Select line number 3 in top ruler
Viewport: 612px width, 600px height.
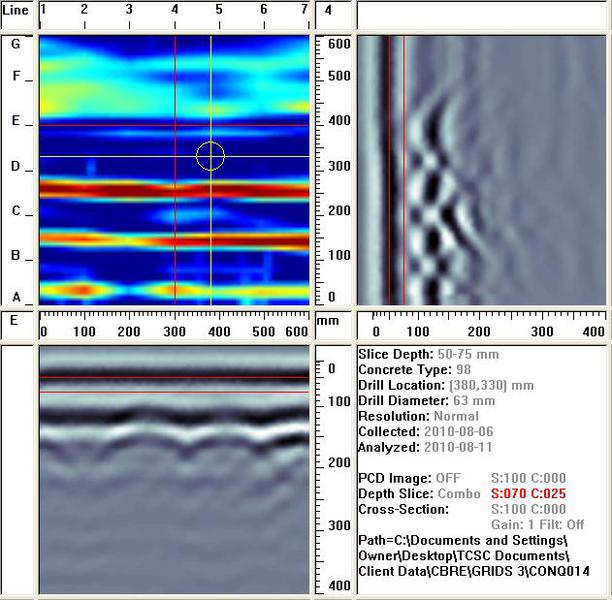(x=129, y=9)
